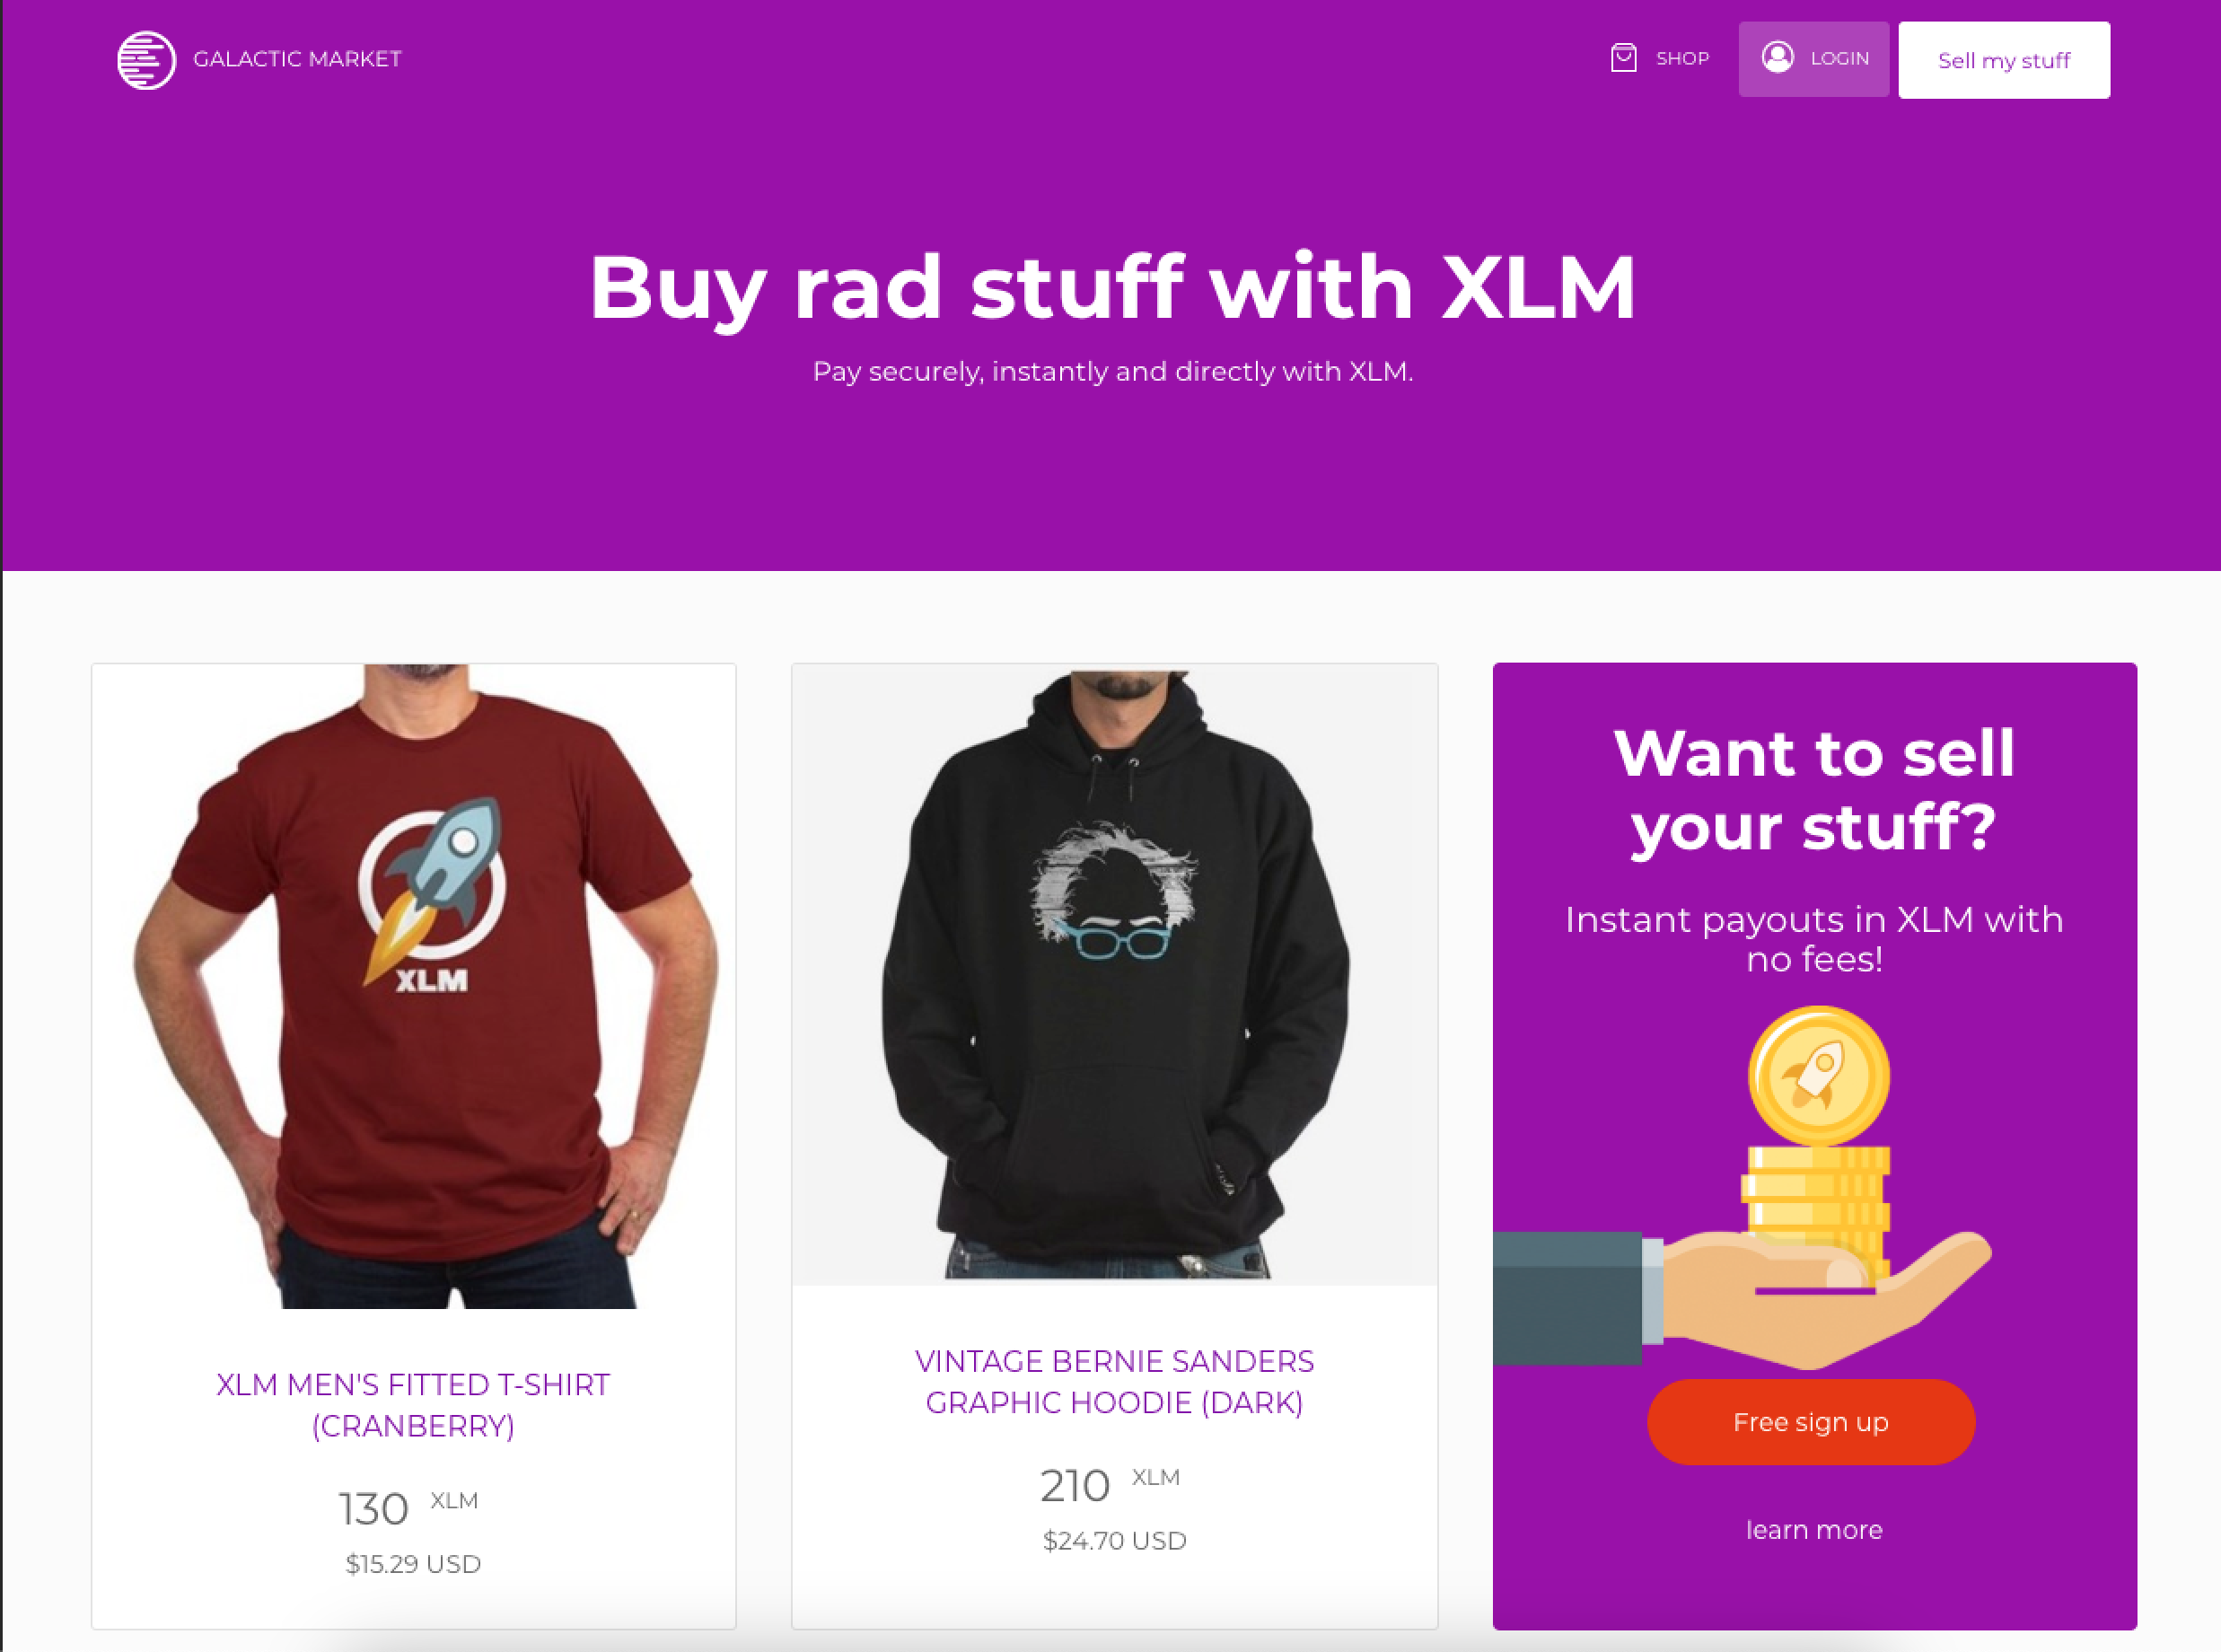Click the cranberry rocket t-shirt photo
The image size is (2221, 1652).
[x=414, y=986]
